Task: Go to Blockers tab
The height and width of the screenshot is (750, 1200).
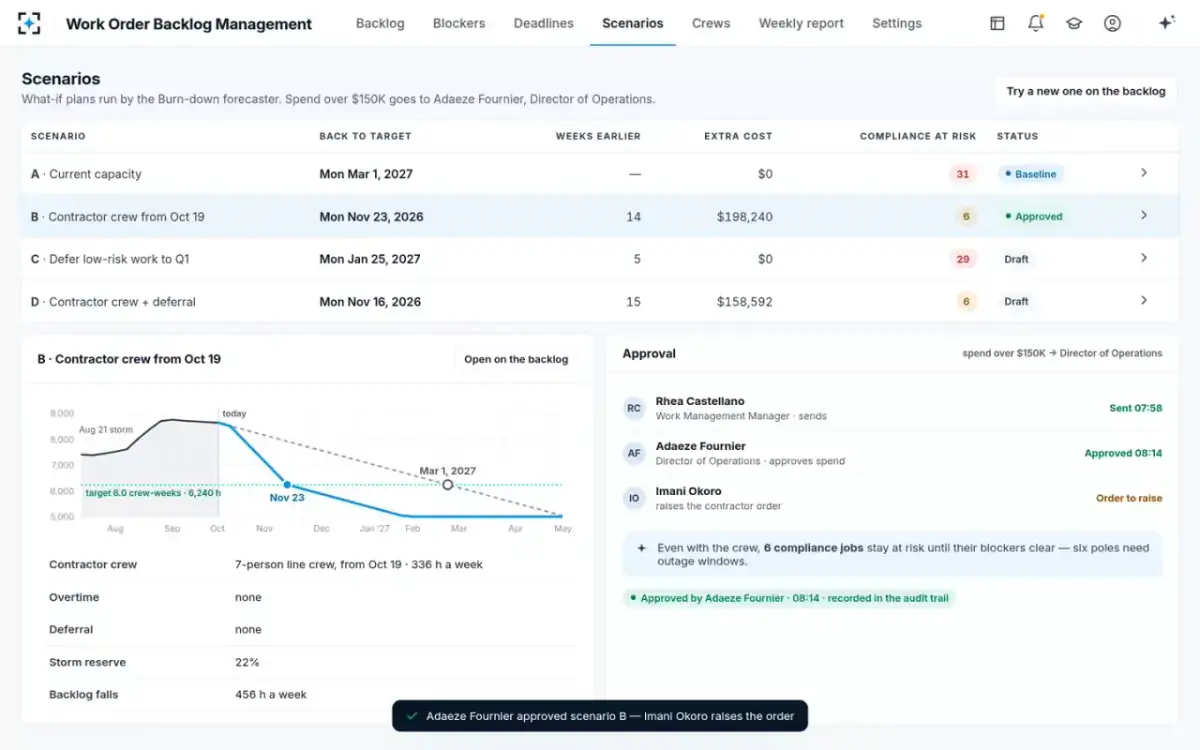Action: [x=459, y=23]
